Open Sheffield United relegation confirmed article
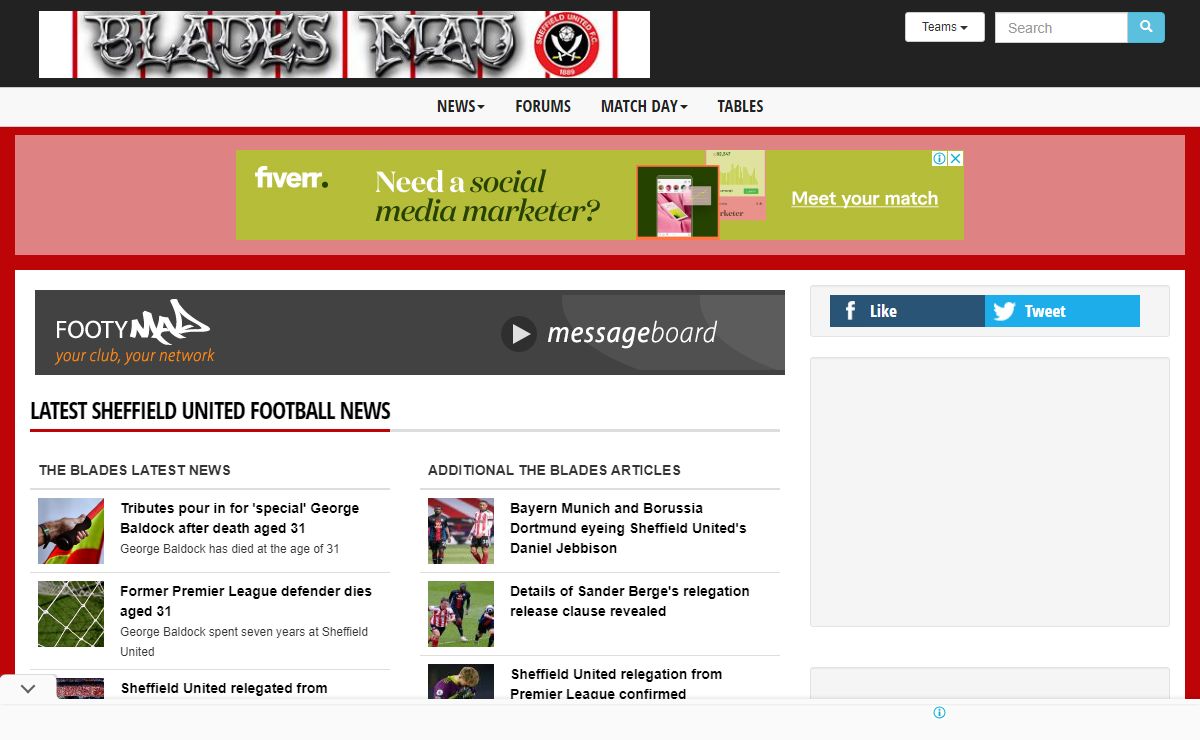This screenshot has width=1200, height=740. pyautogui.click(x=616, y=684)
